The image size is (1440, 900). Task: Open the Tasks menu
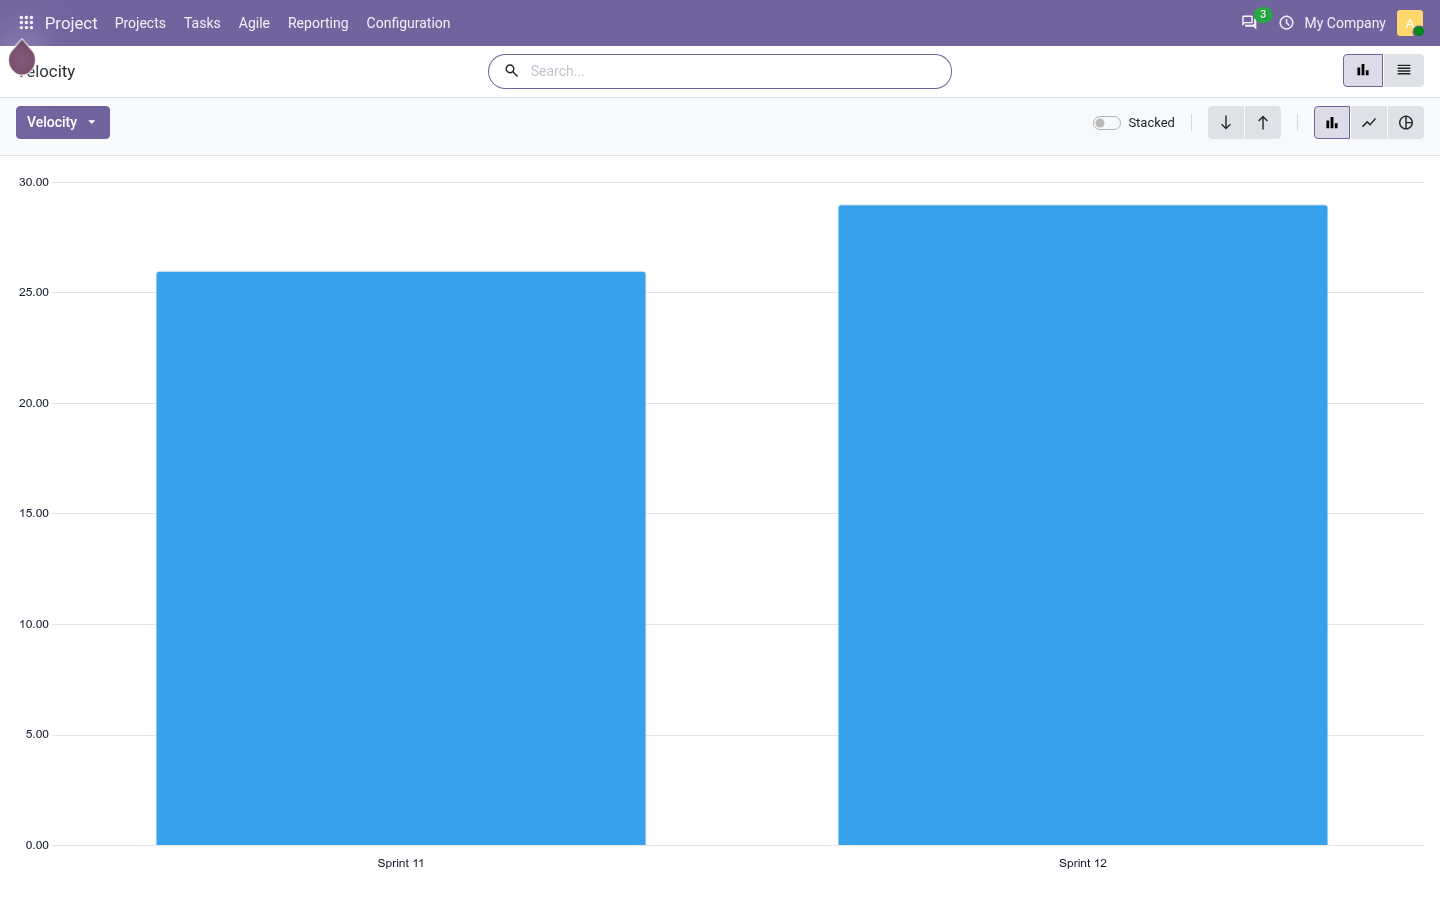click(x=202, y=23)
